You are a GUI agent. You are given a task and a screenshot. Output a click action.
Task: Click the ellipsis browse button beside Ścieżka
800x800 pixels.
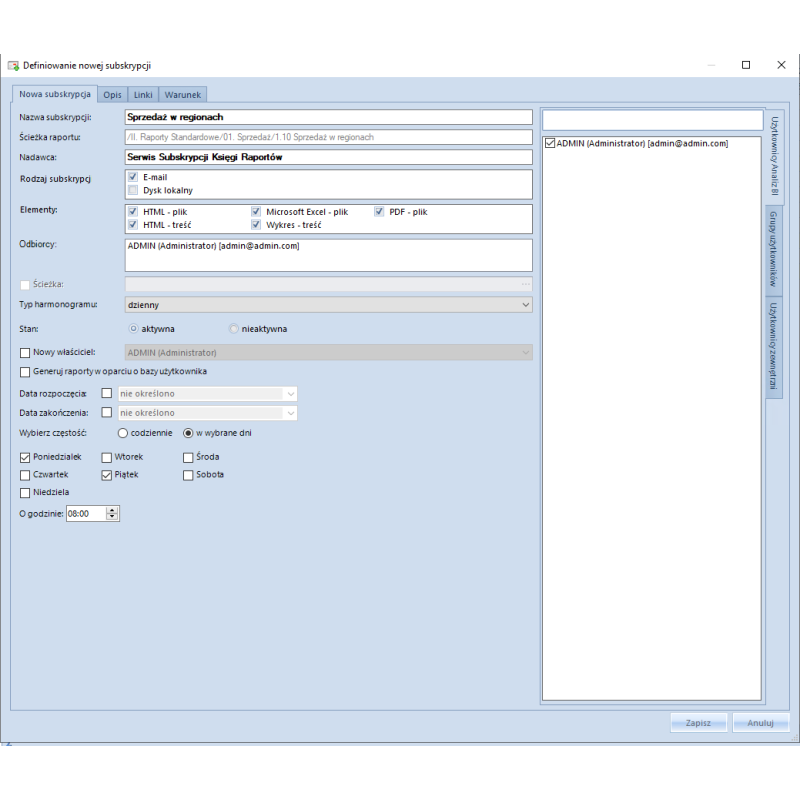525,284
